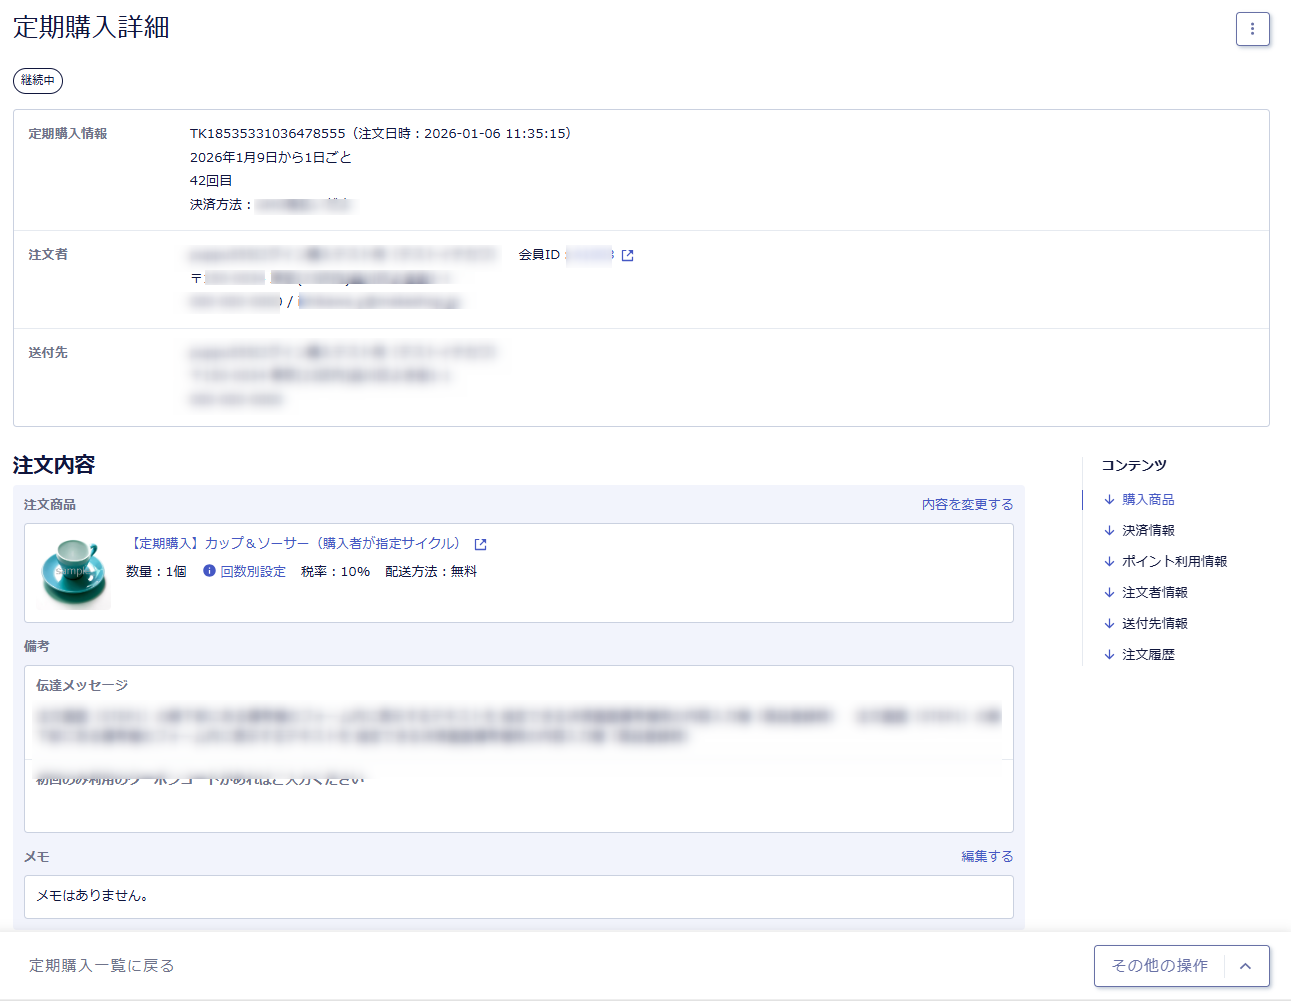Click the 継続中 status badge
Screen dimensions: 1291x1001
pyautogui.click(x=38, y=81)
